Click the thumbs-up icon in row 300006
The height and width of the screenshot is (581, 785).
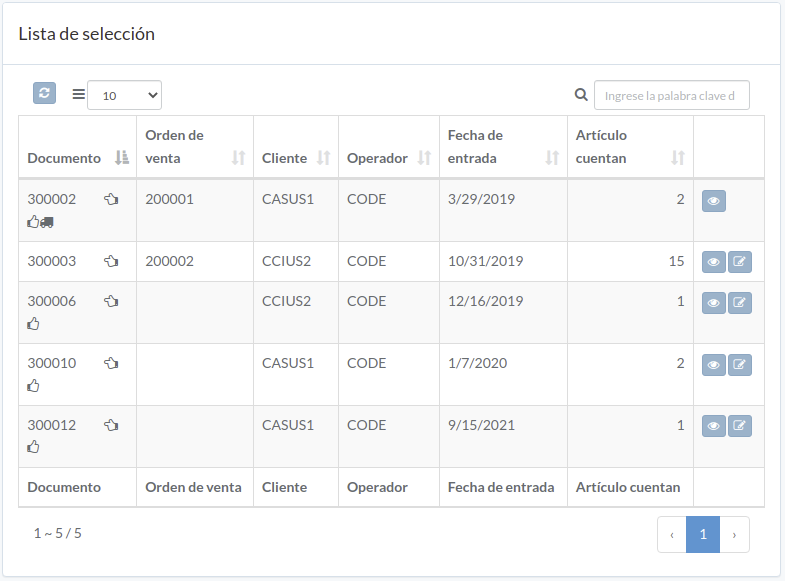[x=33, y=324]
